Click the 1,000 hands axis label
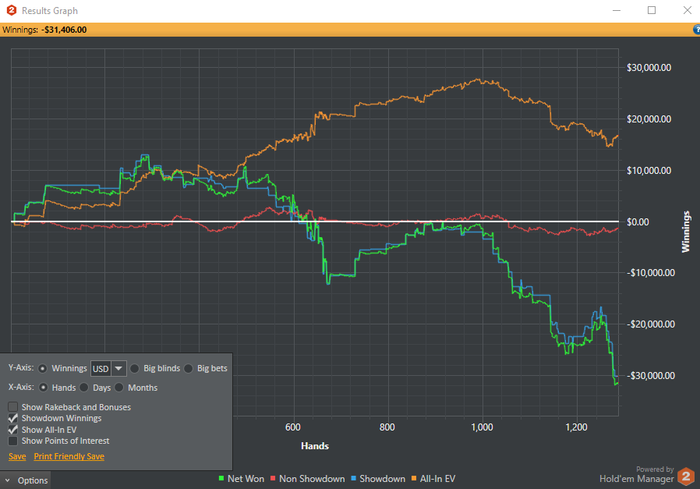The width and height of the screenshot is (700, 489). (x=482, y=427)
